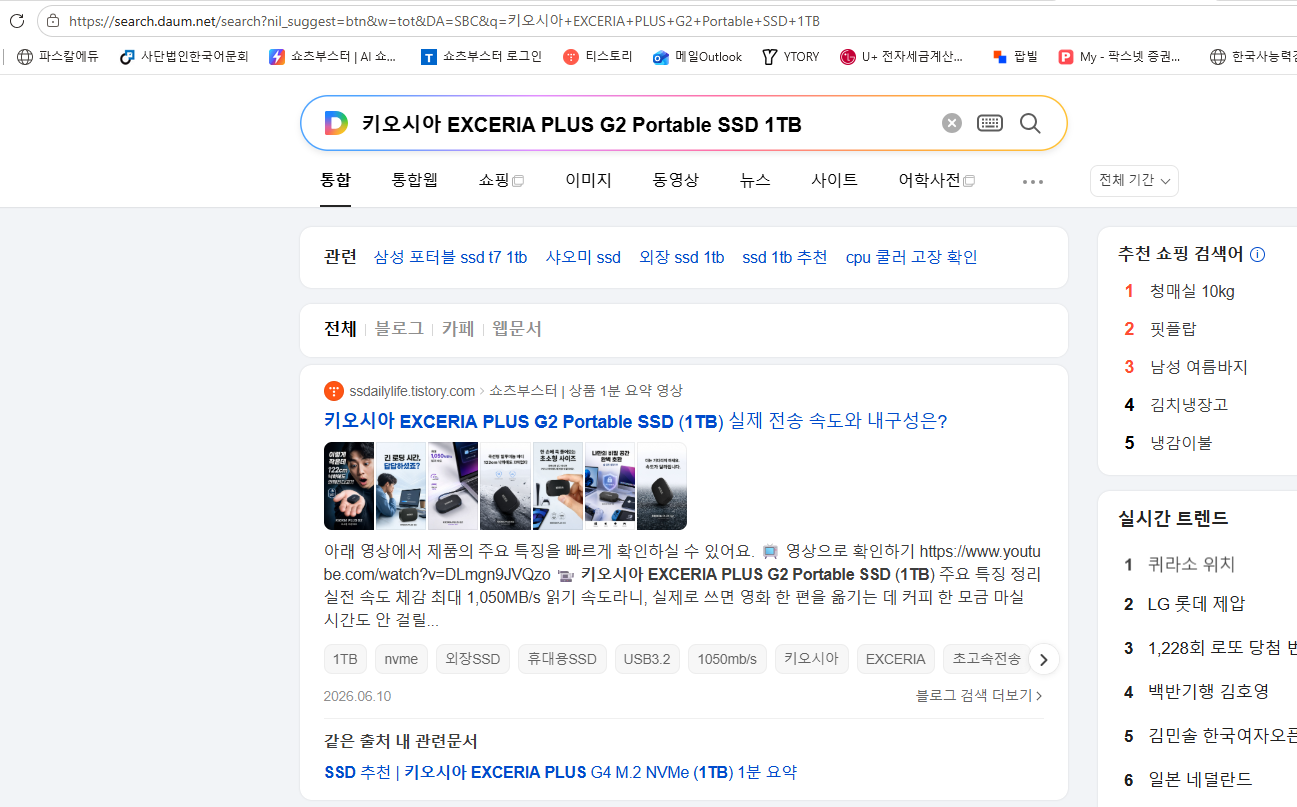The width and height of the screenshot is (1297, 807).
Task: Open 메일Outlook bookmark
Action: (x=697, y=57)
